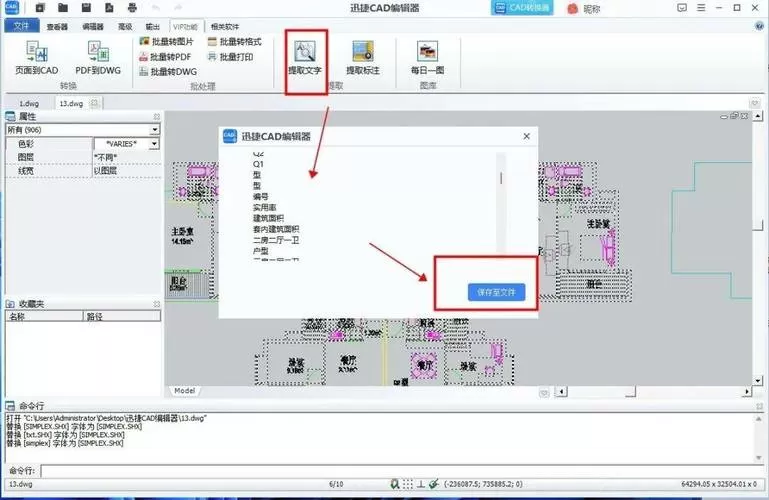Click the 命令行 input field
Image resolution: width=769 pixels, height=500 pixels.
click(401, 471)
